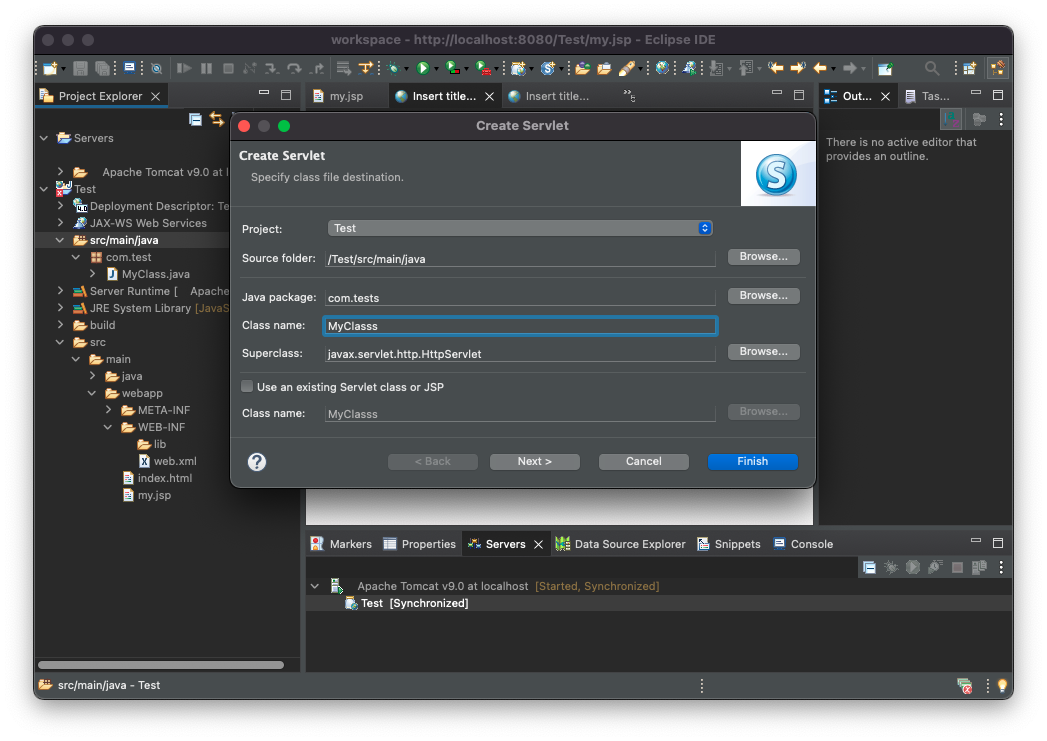
Task: Click Browse next to Java package
Action: pyautogui.click(x=763, y=295)
